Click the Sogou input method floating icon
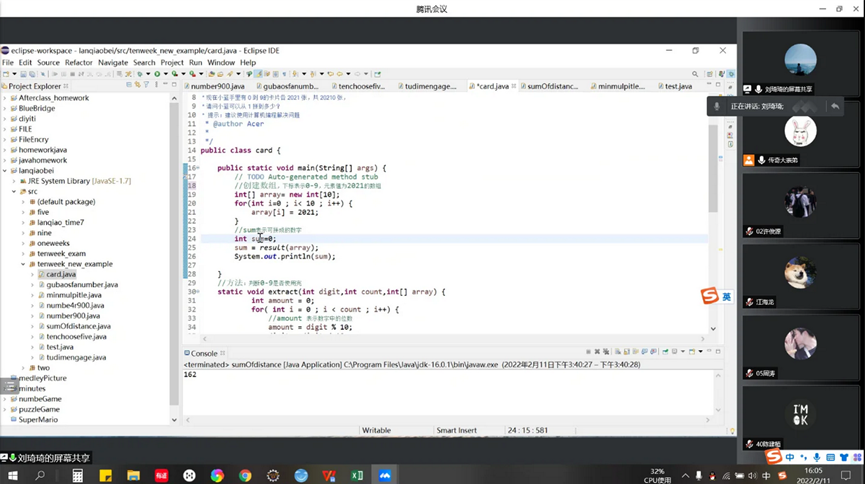Image resolution: width=865 pixels, height=484 pixels. [709, 296]
